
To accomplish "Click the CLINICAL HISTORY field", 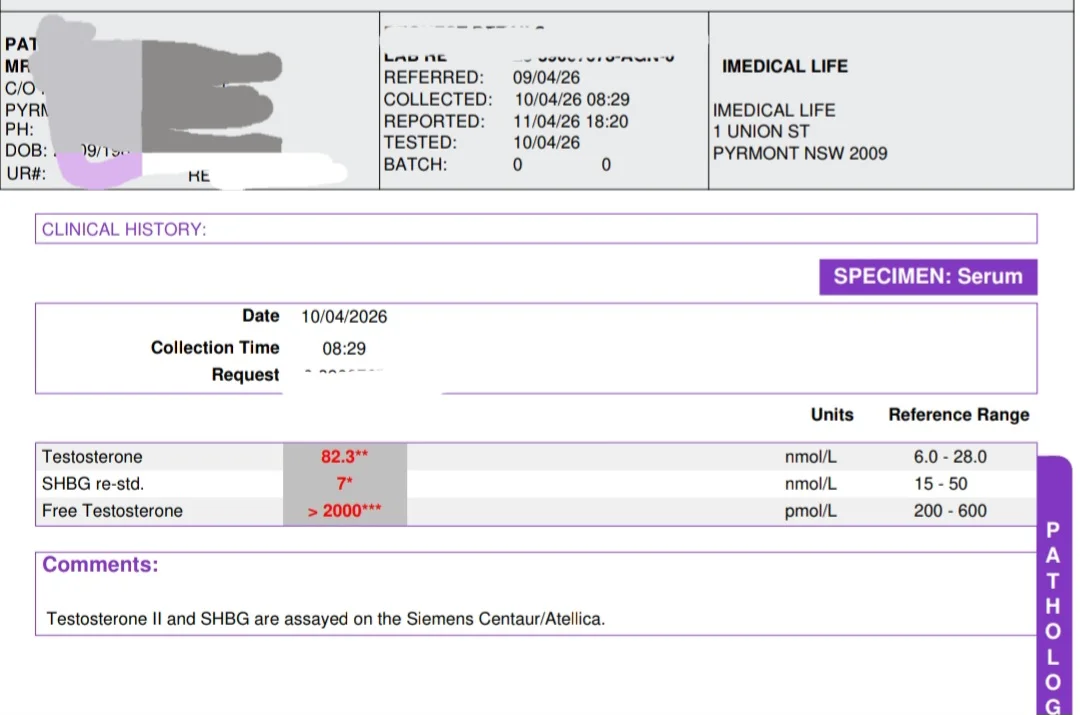I will tap(535, 229).
